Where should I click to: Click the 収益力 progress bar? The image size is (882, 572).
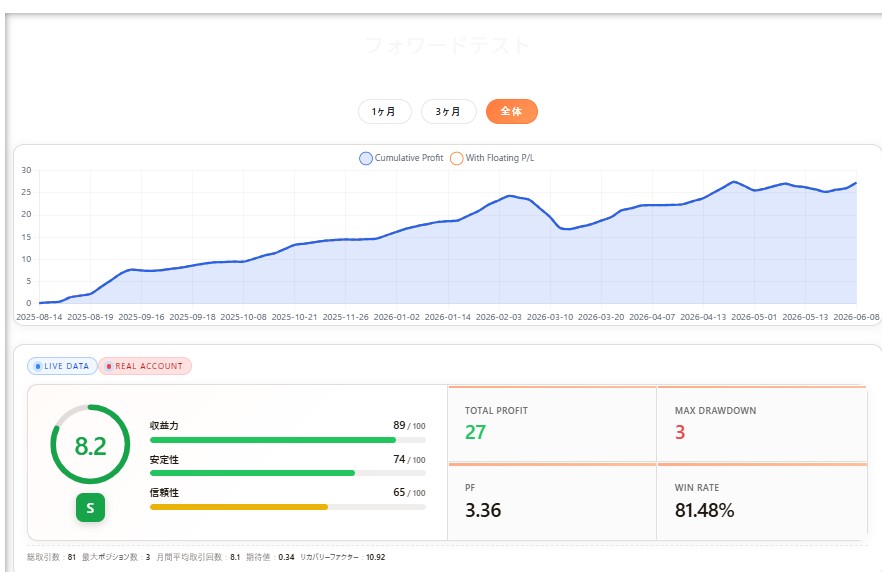click(x=287, y=440)
